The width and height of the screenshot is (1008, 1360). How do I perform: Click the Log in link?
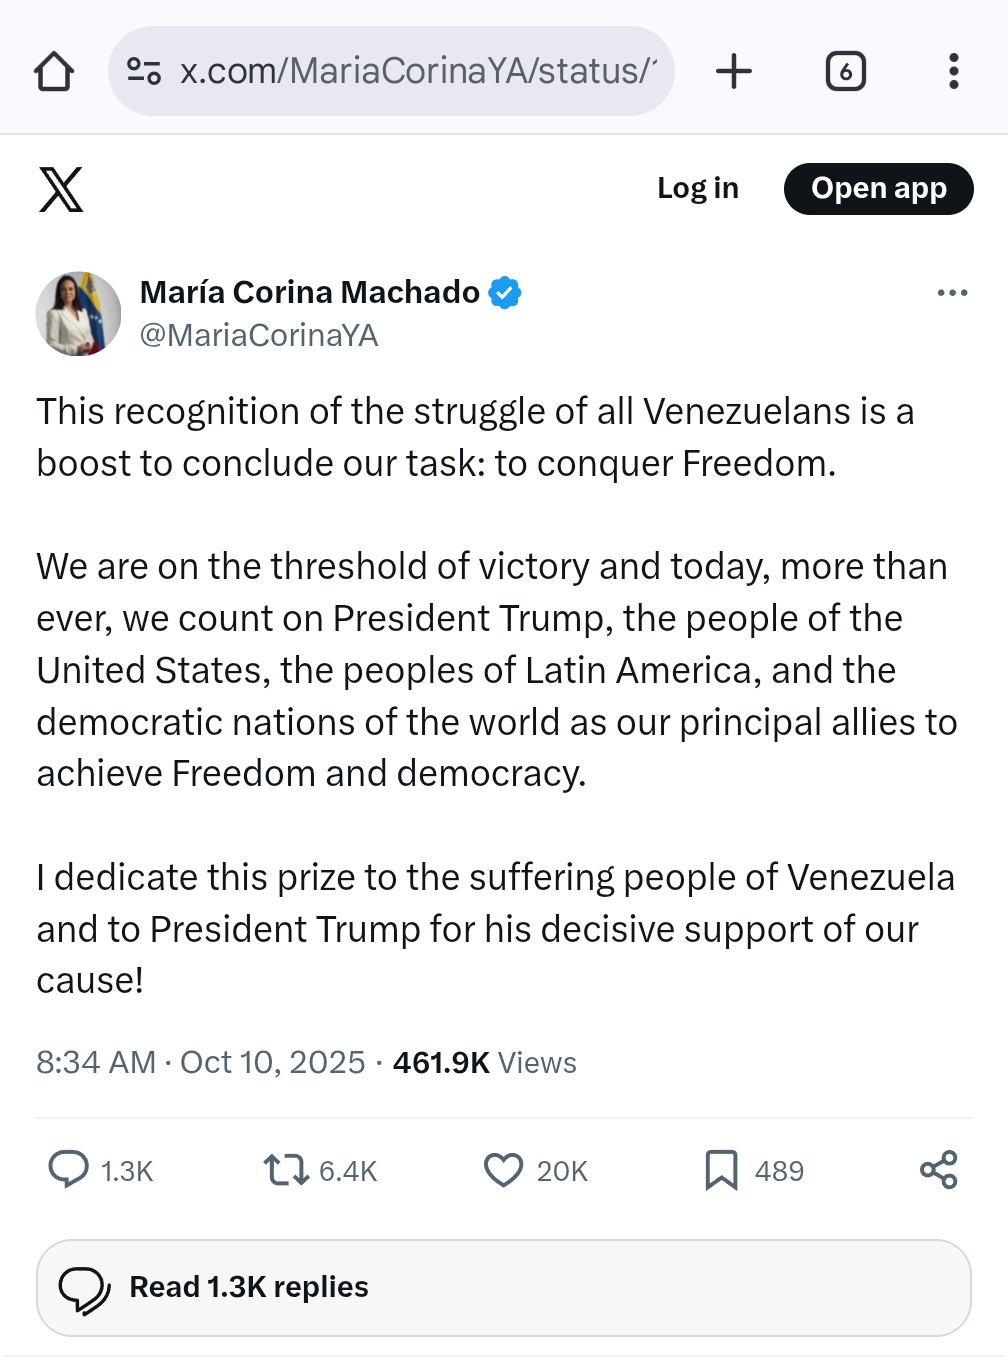(697, 188)
